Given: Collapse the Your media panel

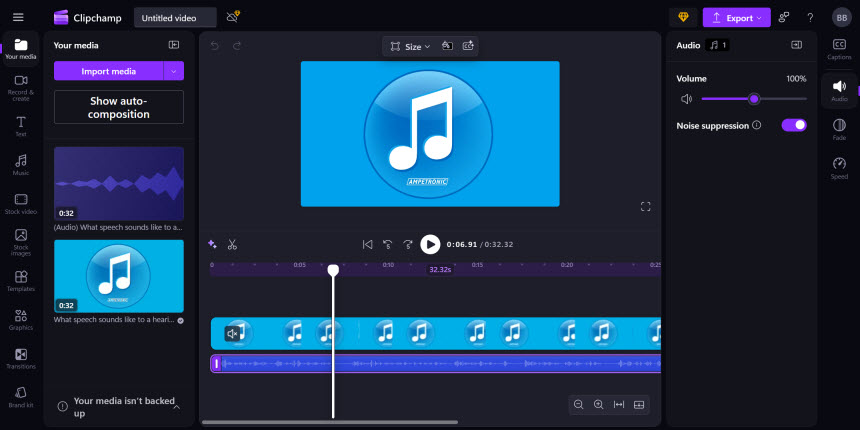Looking at the screenshot, I should pos(174,45).
